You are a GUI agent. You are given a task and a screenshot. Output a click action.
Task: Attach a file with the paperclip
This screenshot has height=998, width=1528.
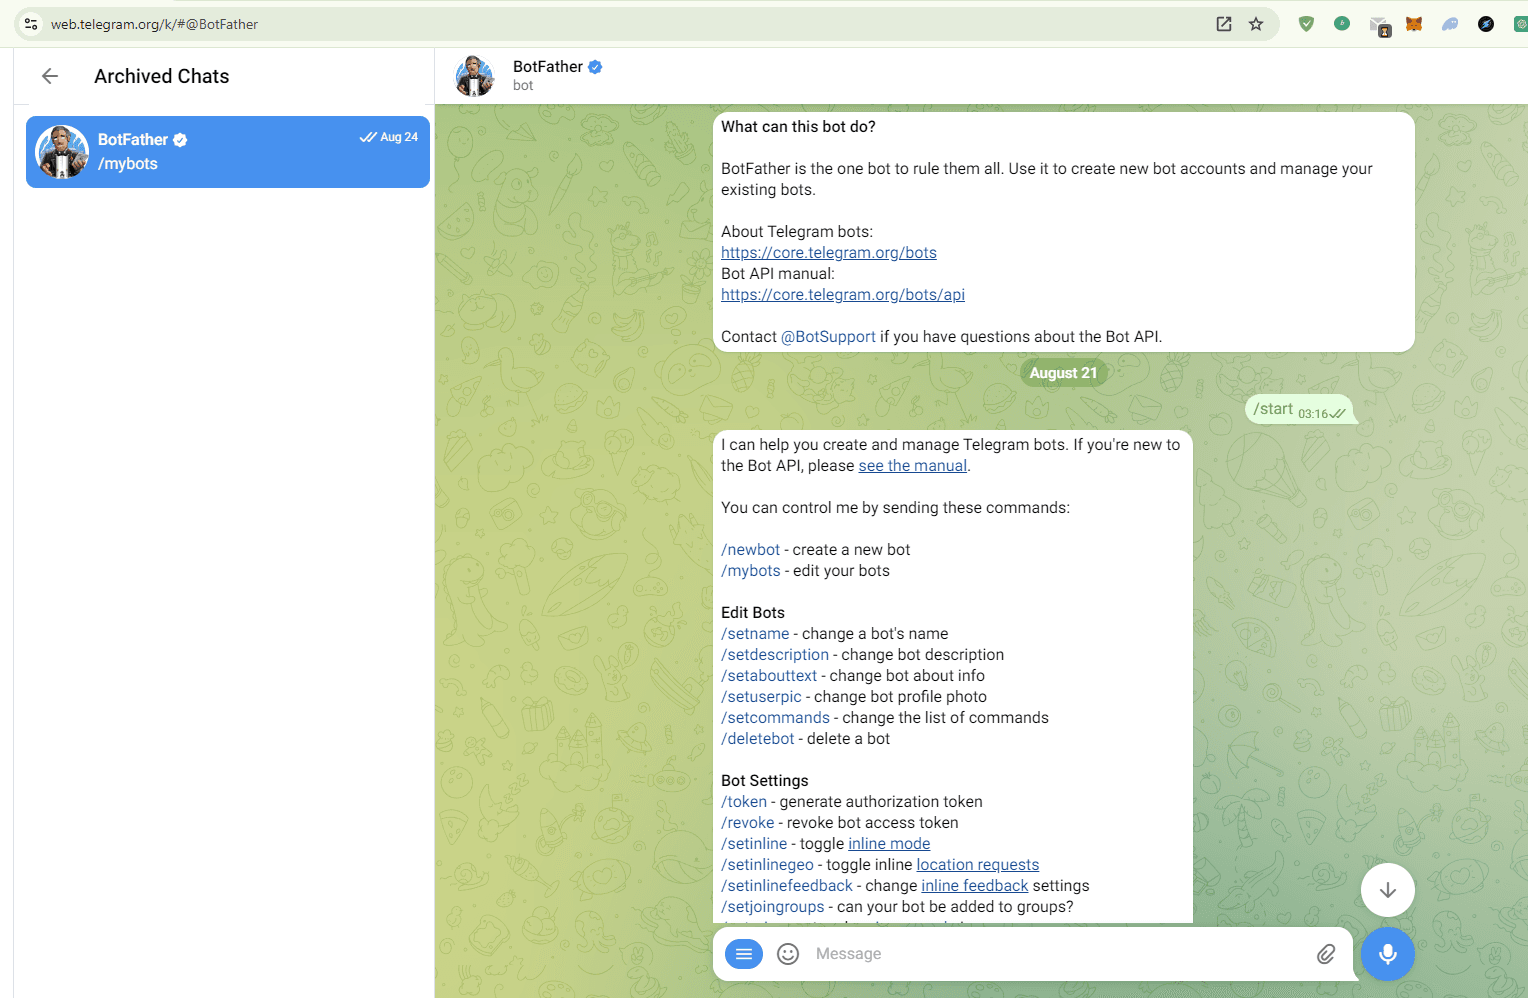tap(1326, 954)
